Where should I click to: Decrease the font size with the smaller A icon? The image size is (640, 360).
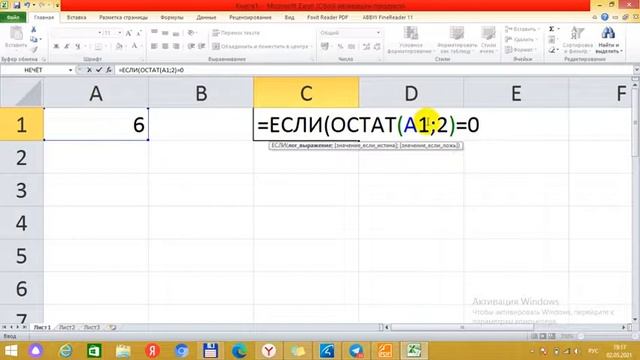click(x=139, y=33)
